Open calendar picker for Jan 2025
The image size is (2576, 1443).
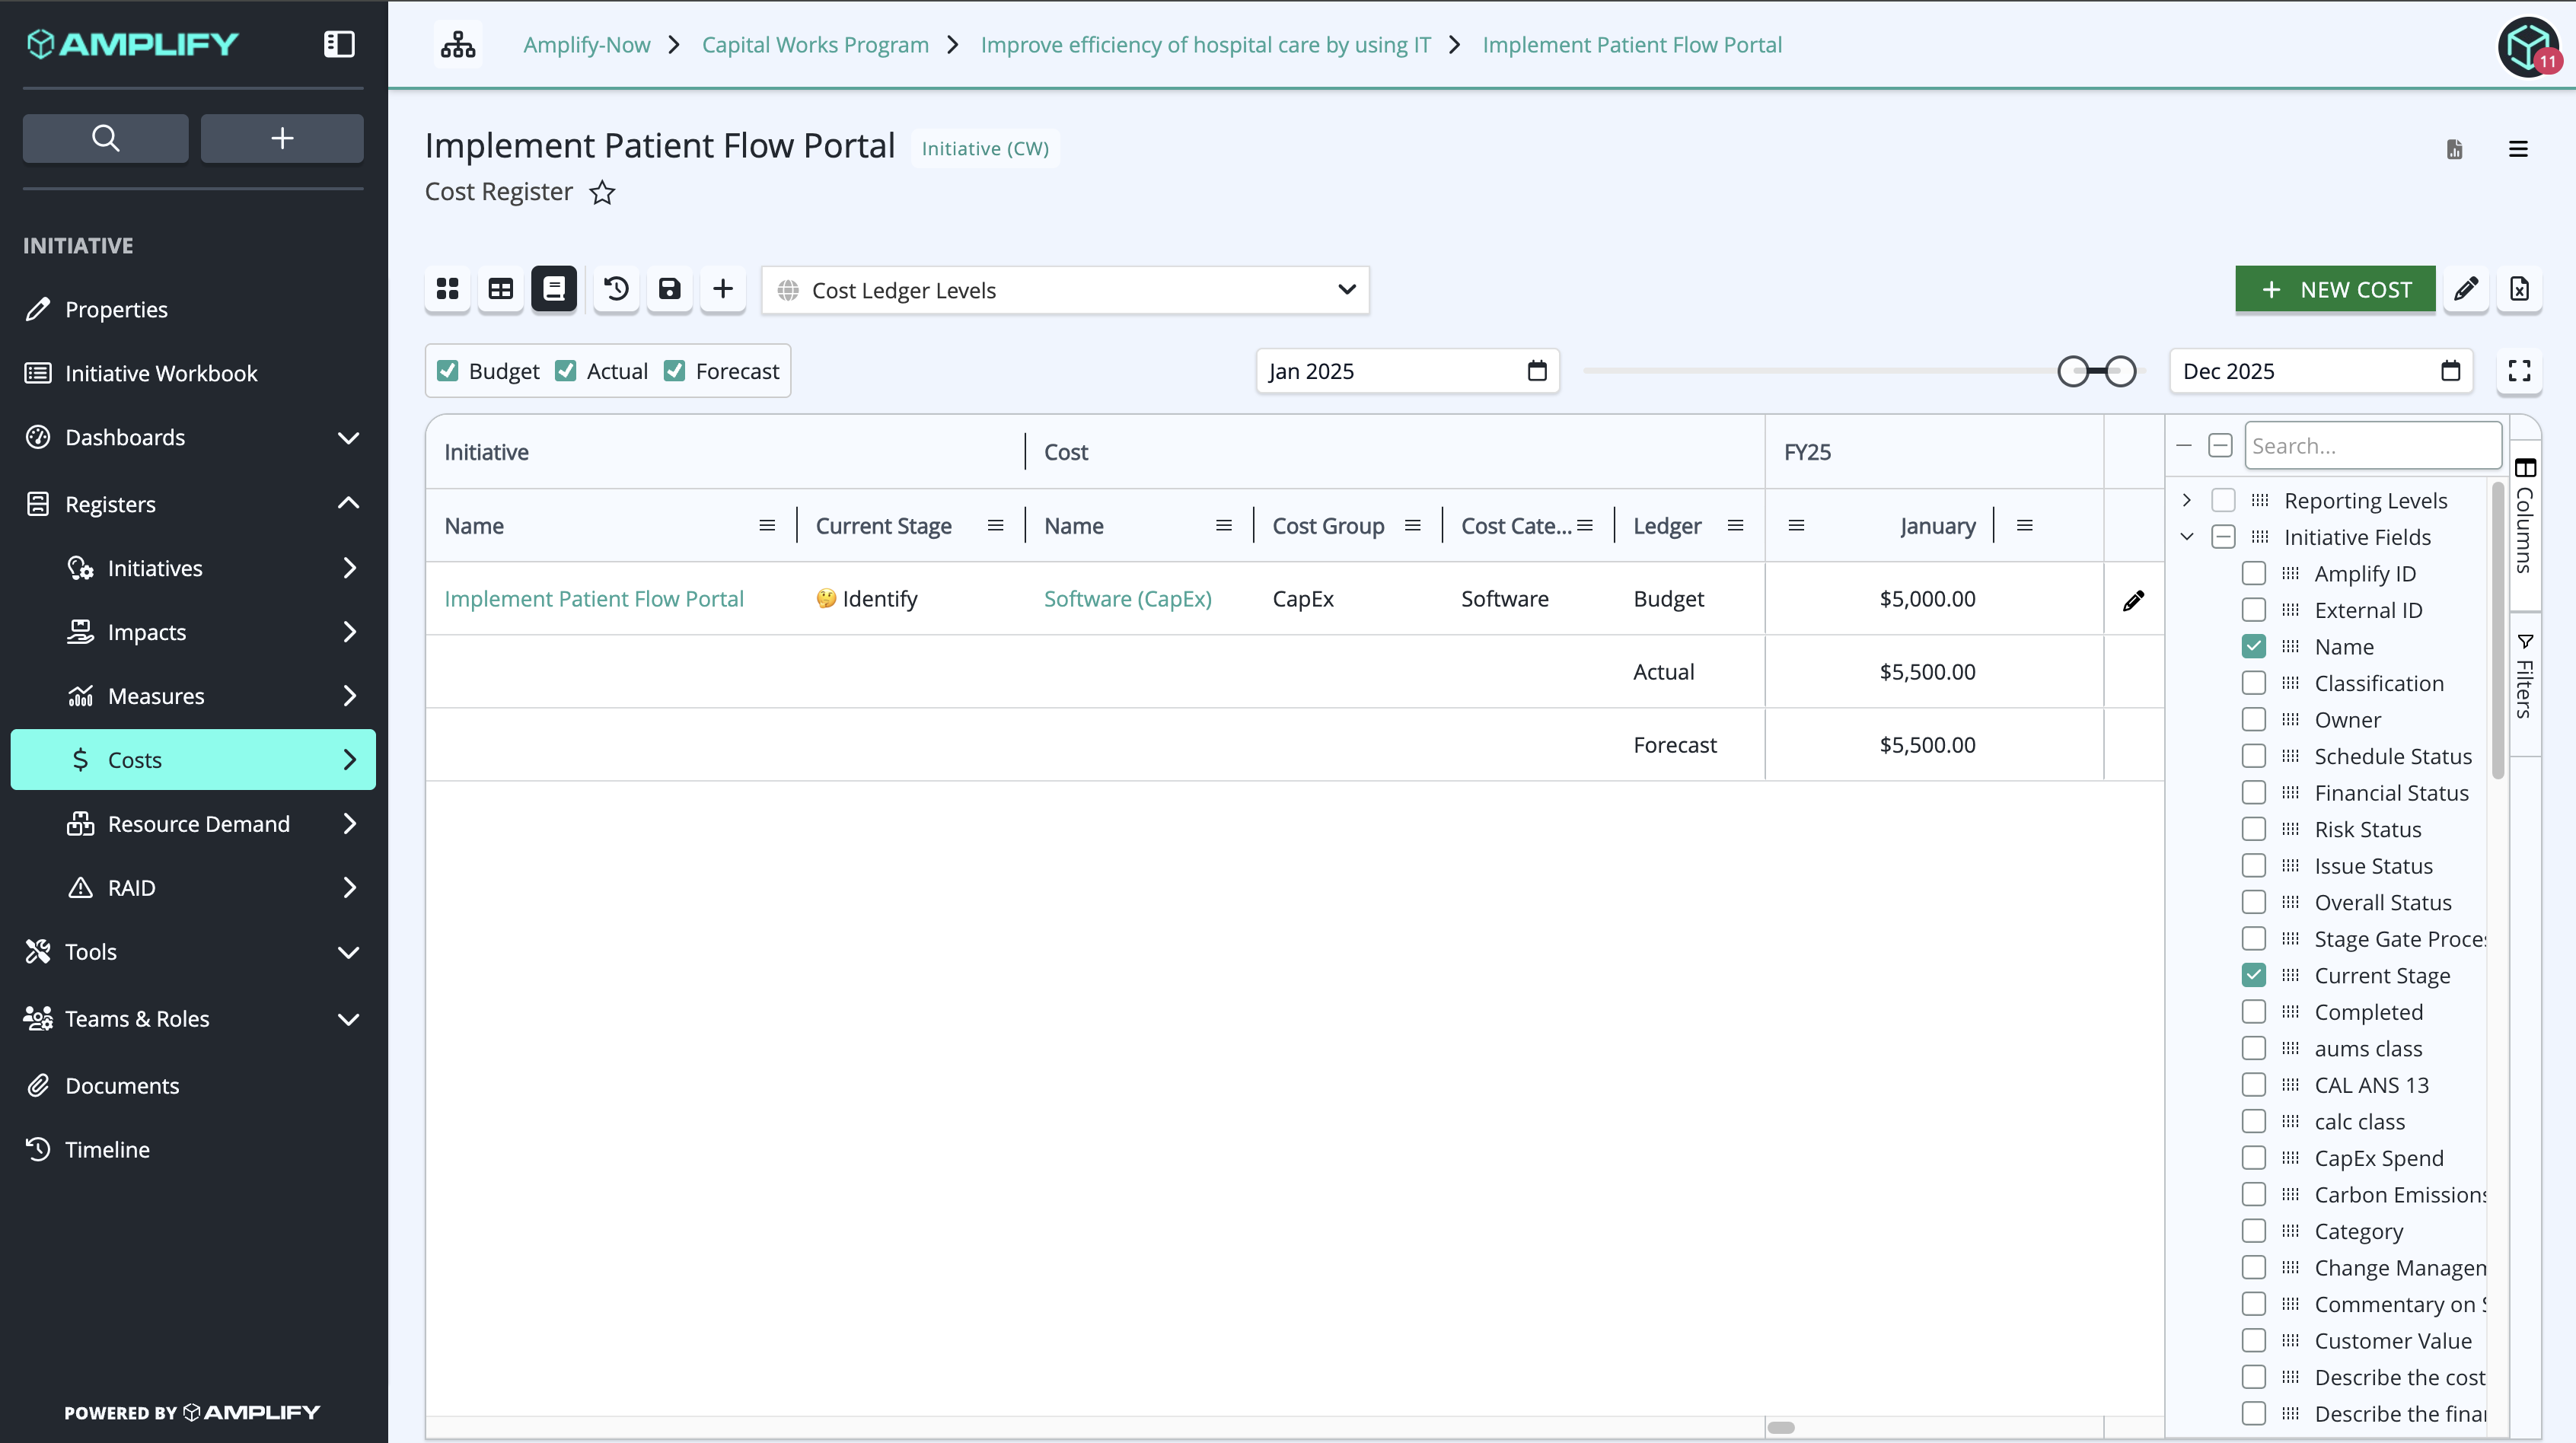(x=1537, y=371)
